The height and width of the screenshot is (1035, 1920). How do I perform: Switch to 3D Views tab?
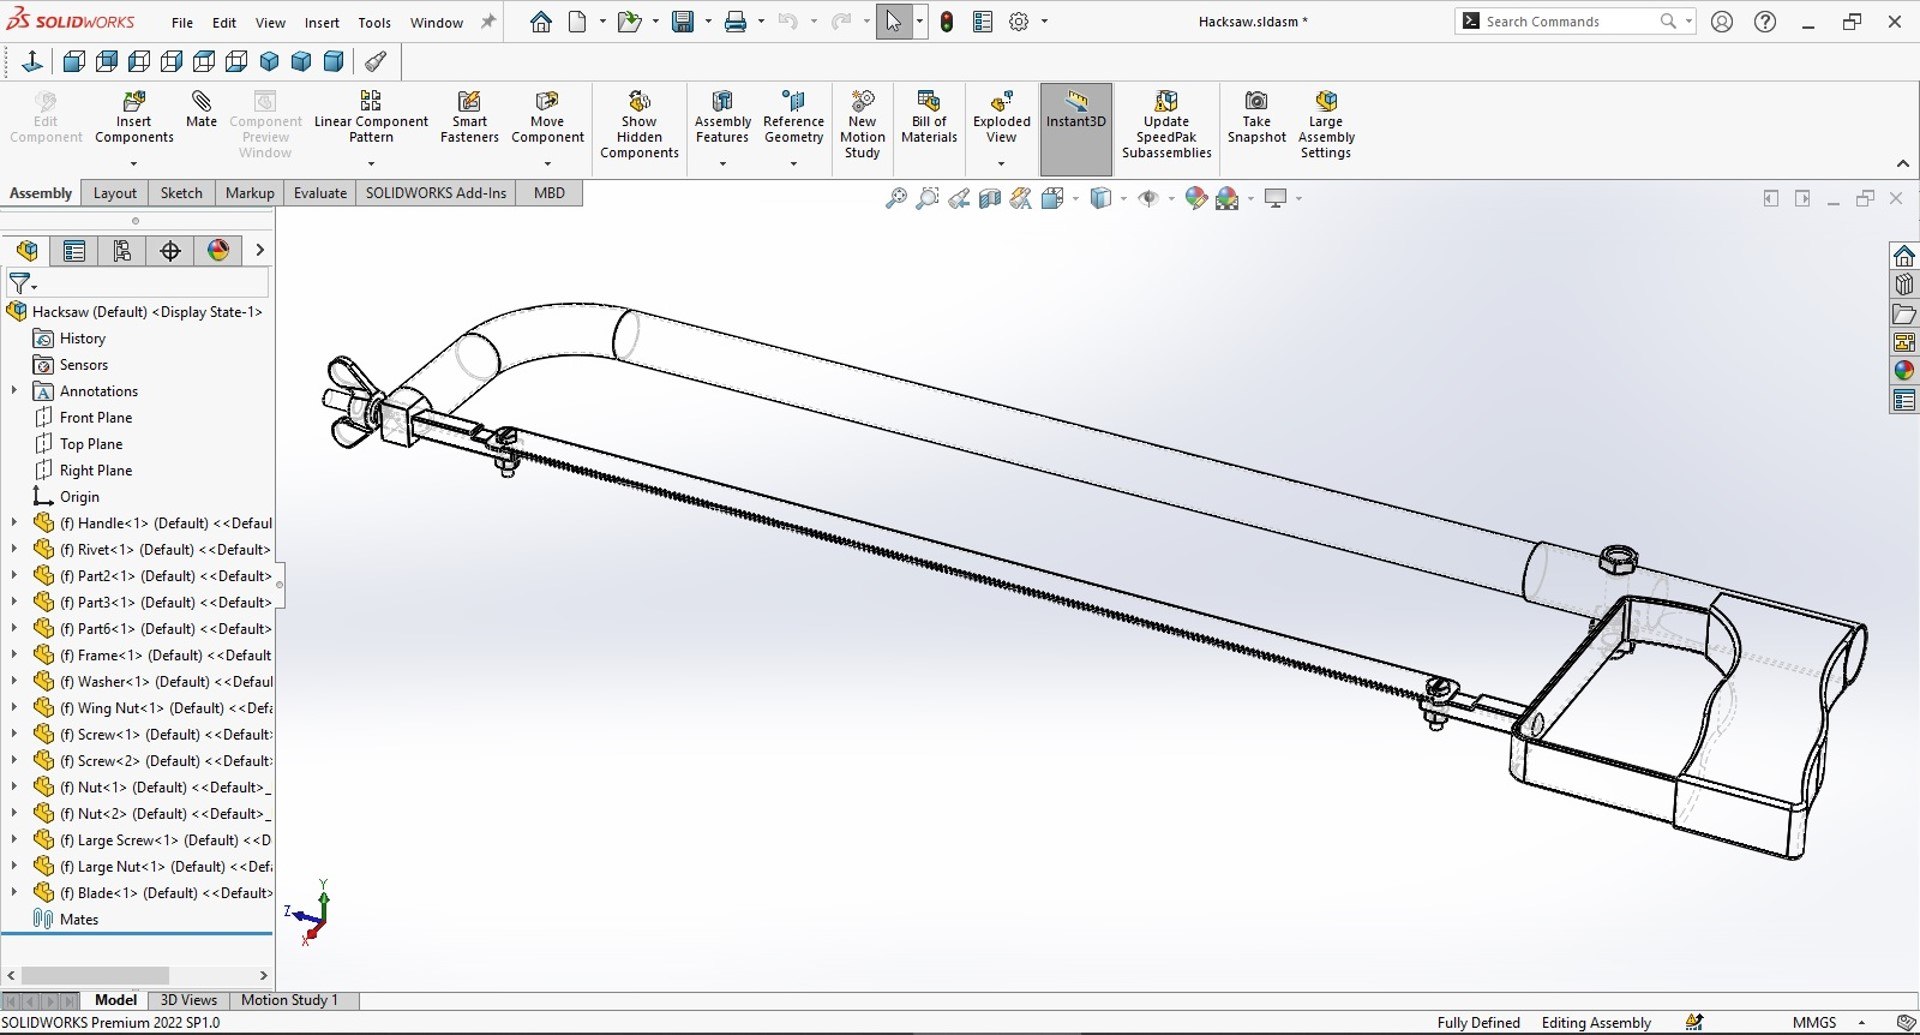click(x=188, y=1000)
